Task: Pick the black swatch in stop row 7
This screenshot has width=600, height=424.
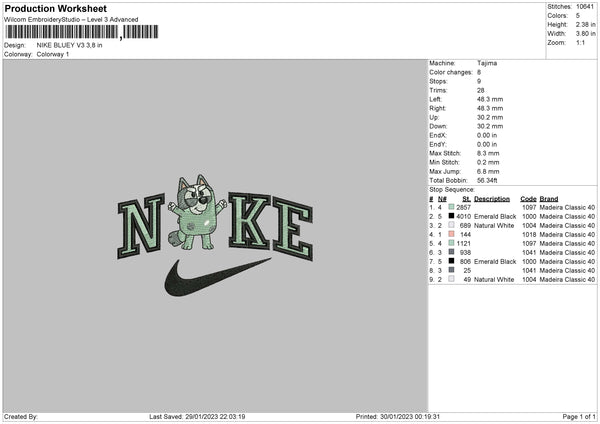Action: point(452,261)
